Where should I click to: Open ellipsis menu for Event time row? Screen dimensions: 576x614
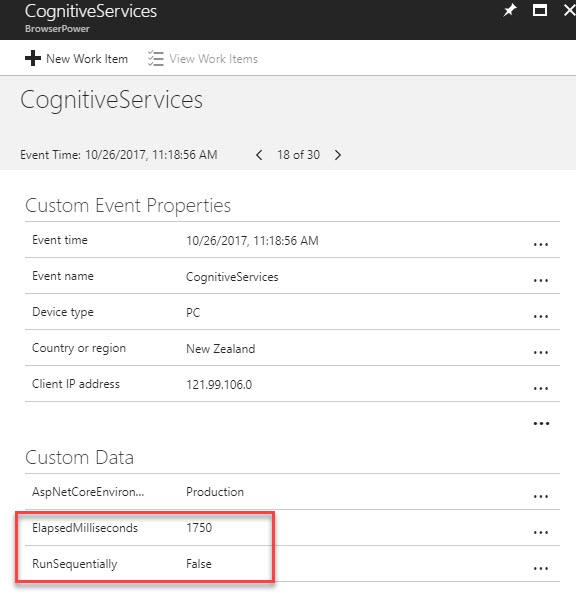point(541,245)
